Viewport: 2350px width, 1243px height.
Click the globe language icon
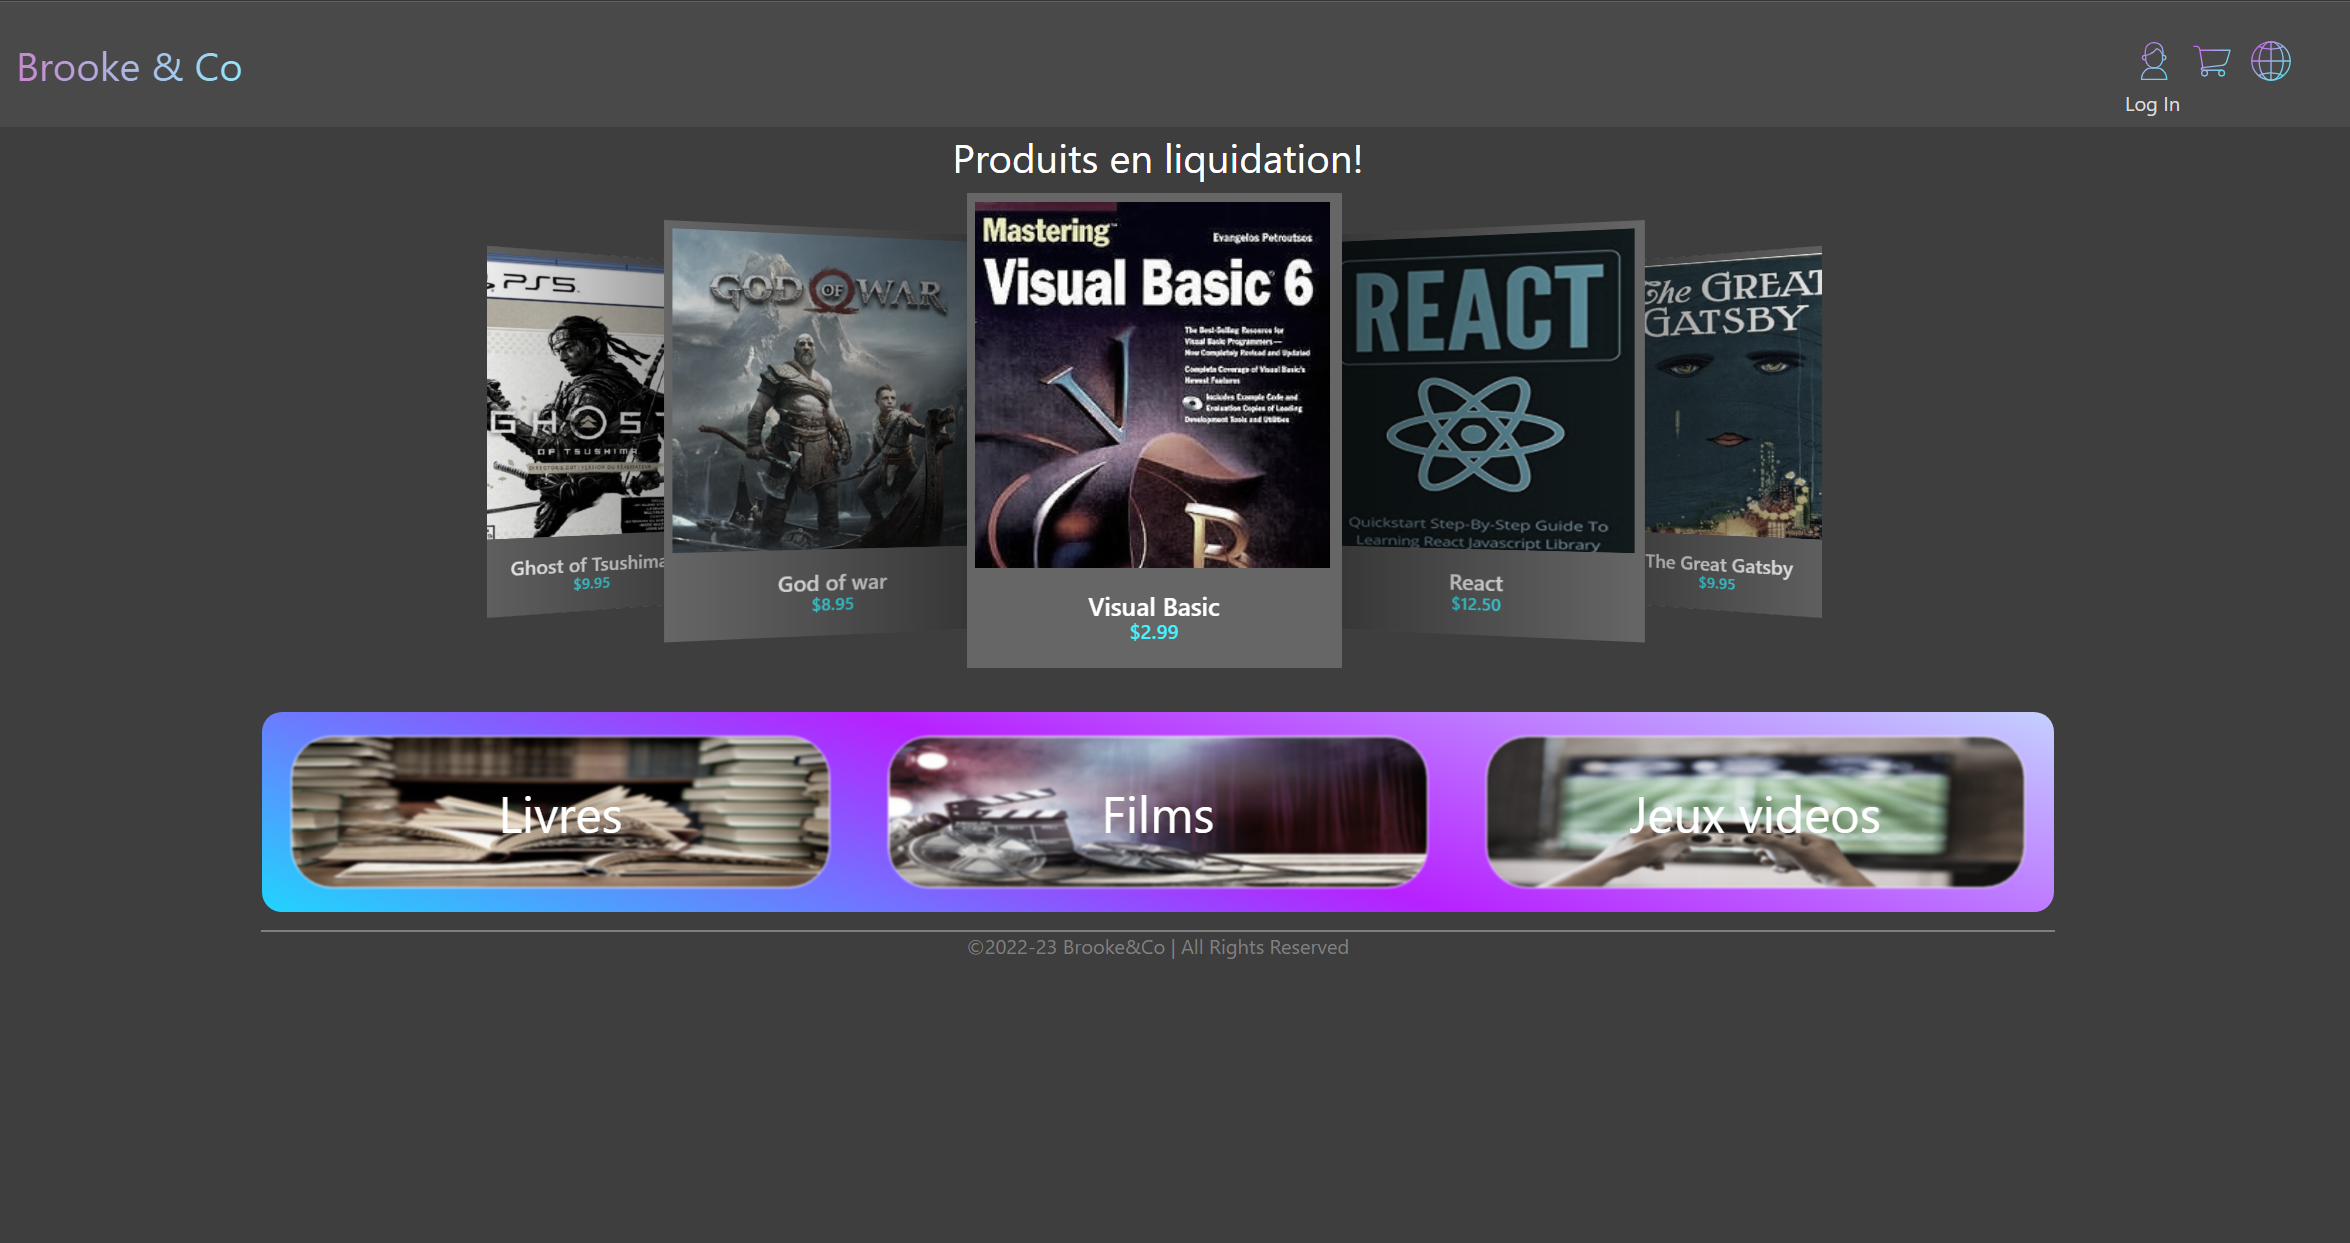(2270, 62)
